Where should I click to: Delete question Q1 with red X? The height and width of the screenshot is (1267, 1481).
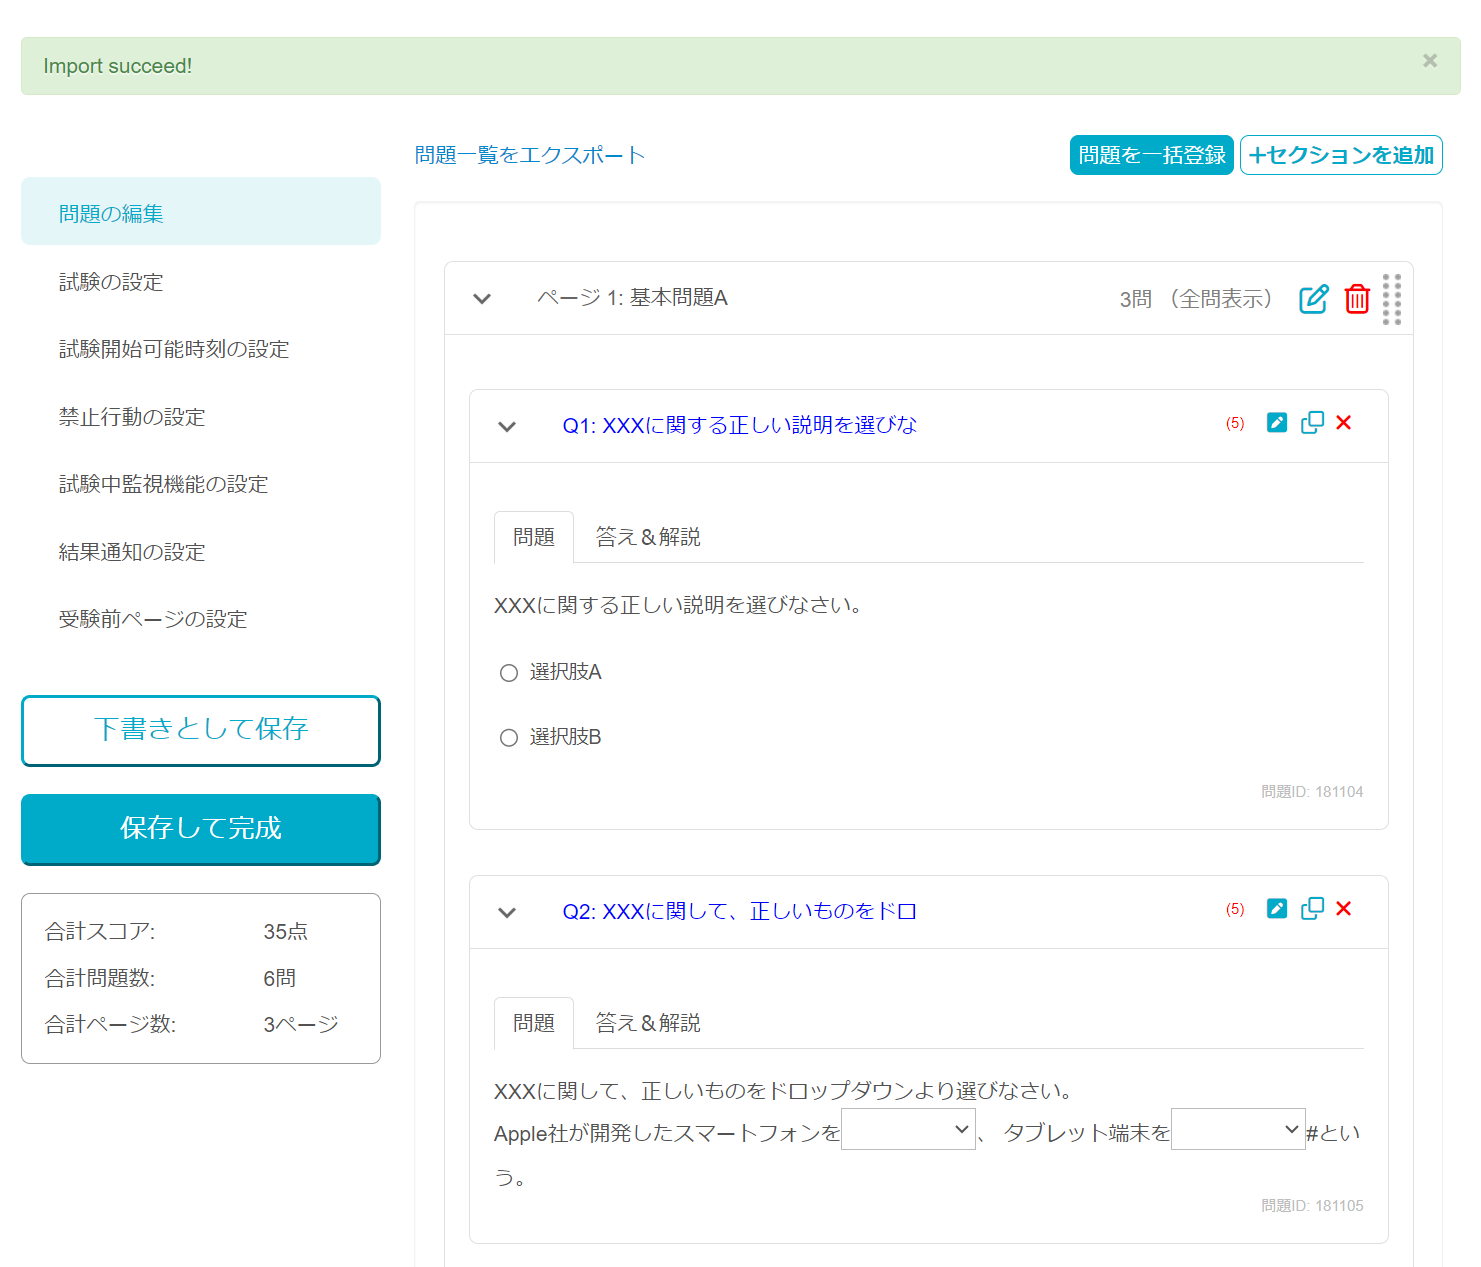click(1344, 422)
